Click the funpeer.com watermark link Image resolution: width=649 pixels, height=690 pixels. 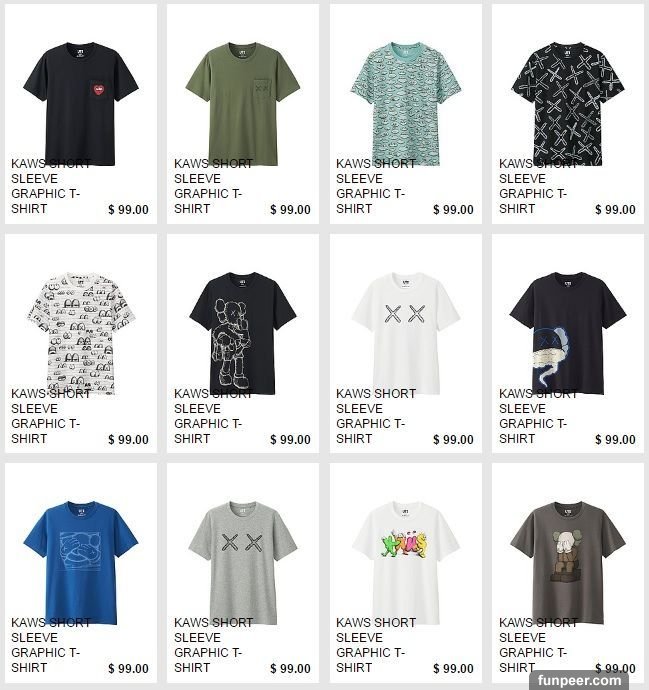(579, 680)
